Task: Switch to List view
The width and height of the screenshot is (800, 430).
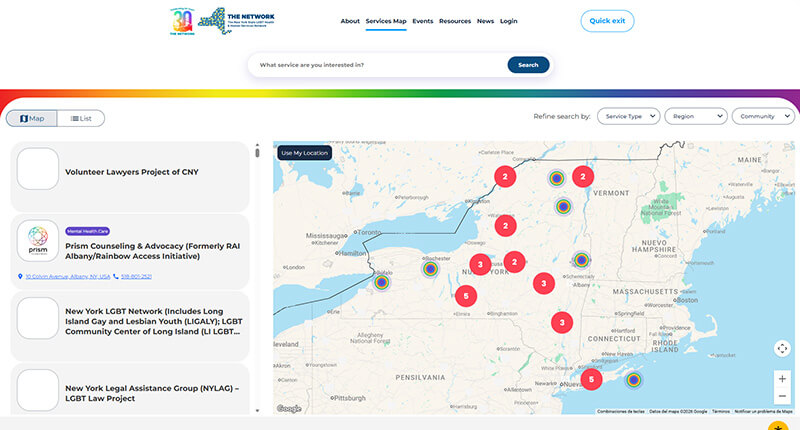Action: [x=81, y=118]
